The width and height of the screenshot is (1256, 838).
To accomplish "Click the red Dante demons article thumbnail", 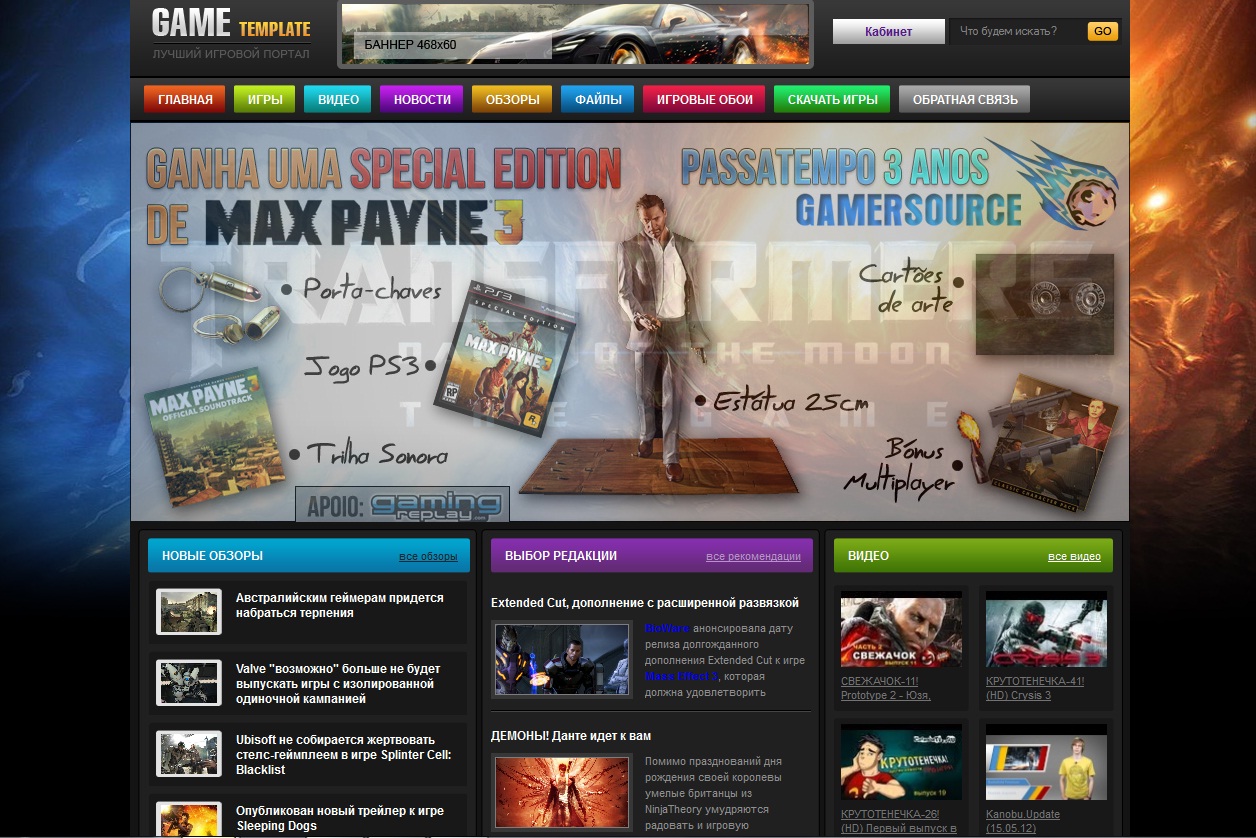I will (562, 793).
